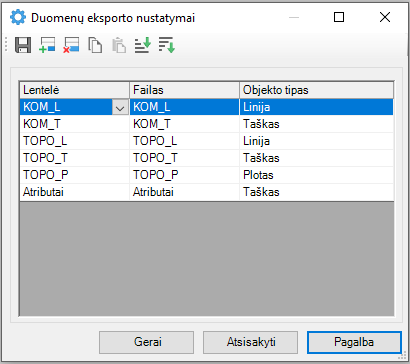Select Atributai cell in Failas column
The height and width of the screenshot is (364, 410).
(184, 192)
